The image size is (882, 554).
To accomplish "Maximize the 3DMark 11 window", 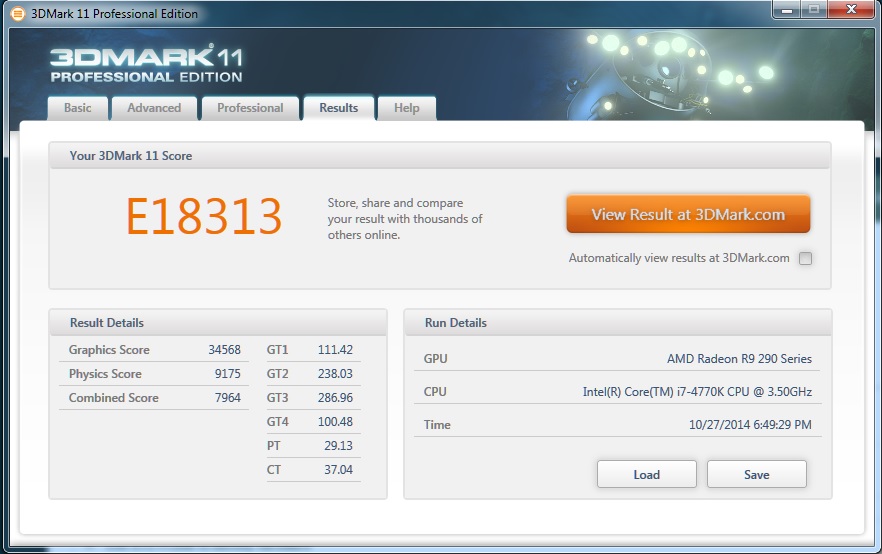I will tap(813, 10).
